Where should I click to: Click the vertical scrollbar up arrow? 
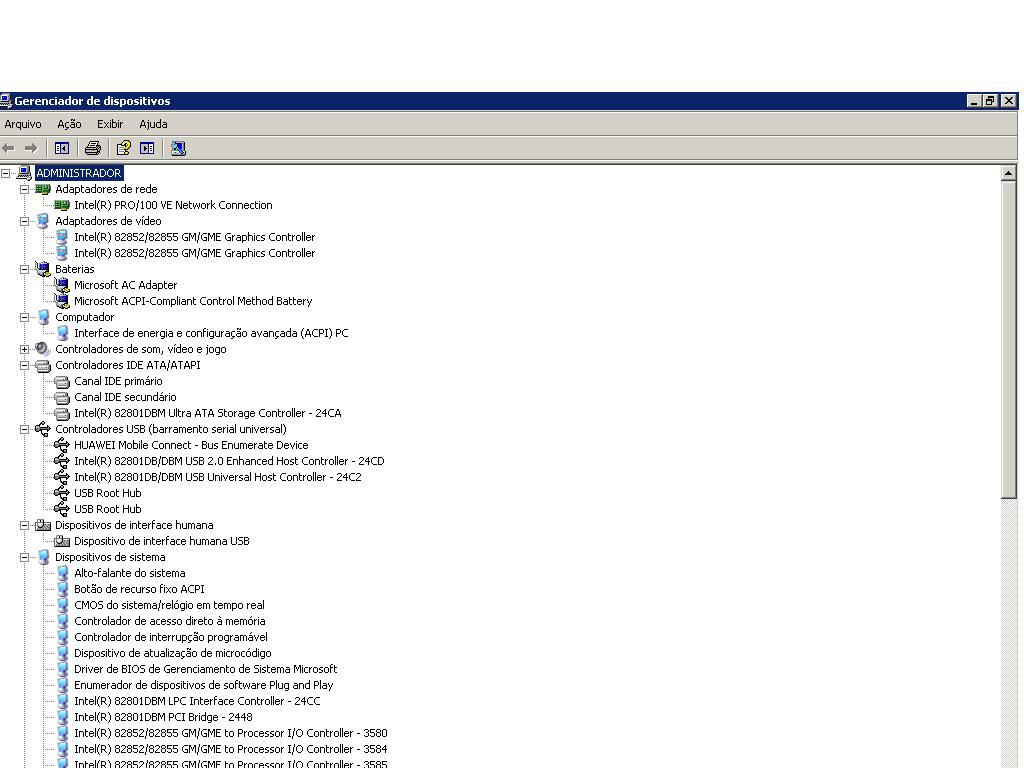[x=1008, y=173]
